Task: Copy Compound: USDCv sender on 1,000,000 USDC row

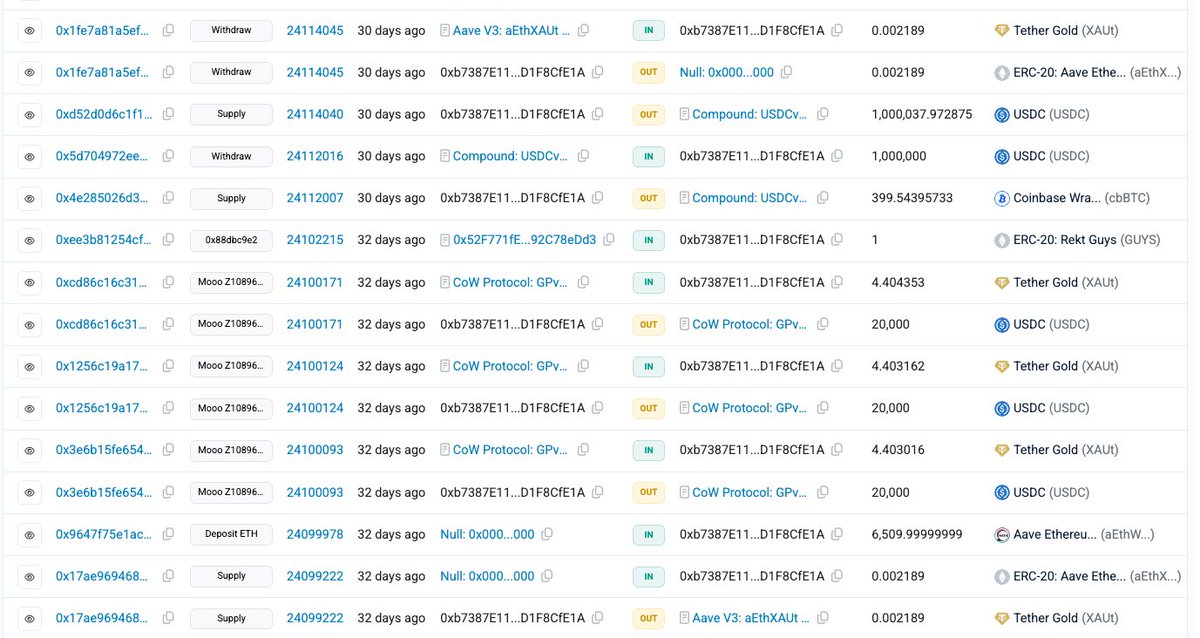Action: click(583, 156)
